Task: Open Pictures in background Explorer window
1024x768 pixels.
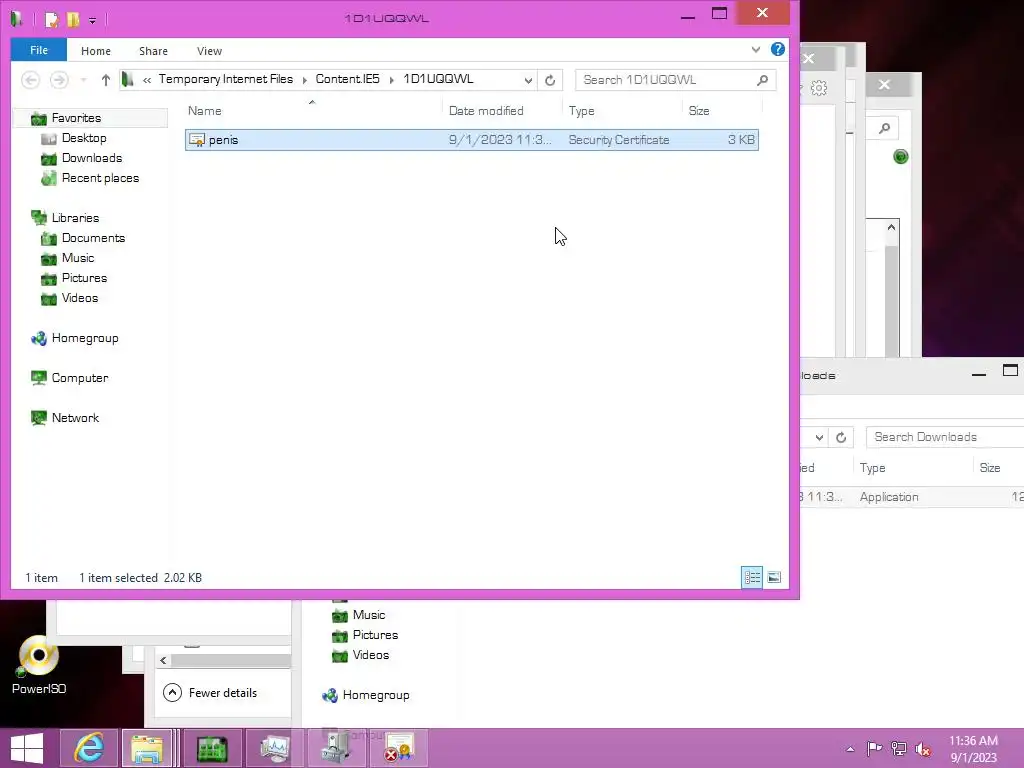Action: [375, 635]
